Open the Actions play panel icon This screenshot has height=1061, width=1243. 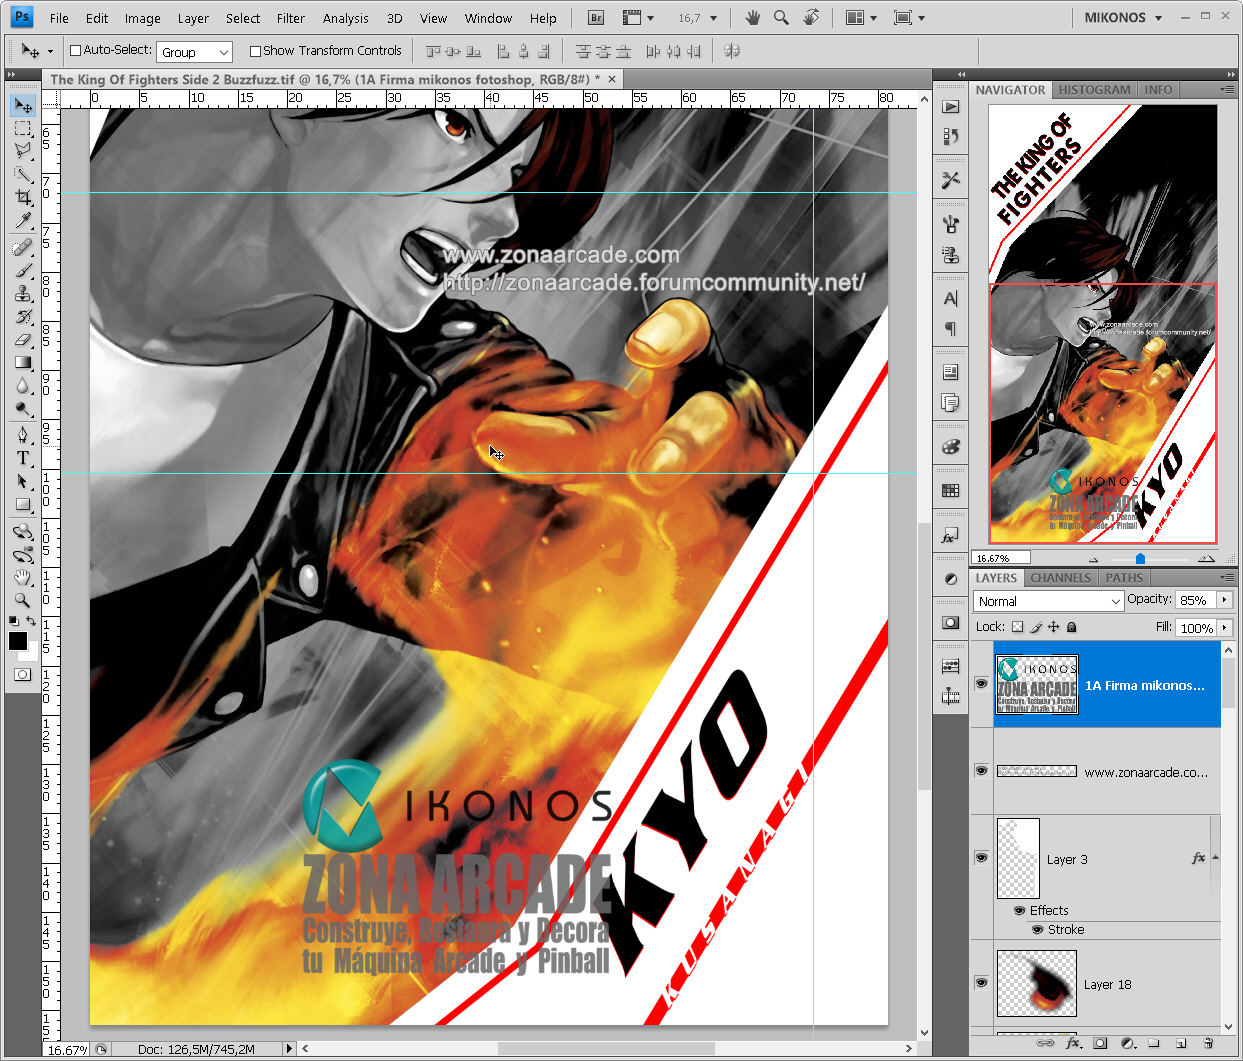pos(951,106)
